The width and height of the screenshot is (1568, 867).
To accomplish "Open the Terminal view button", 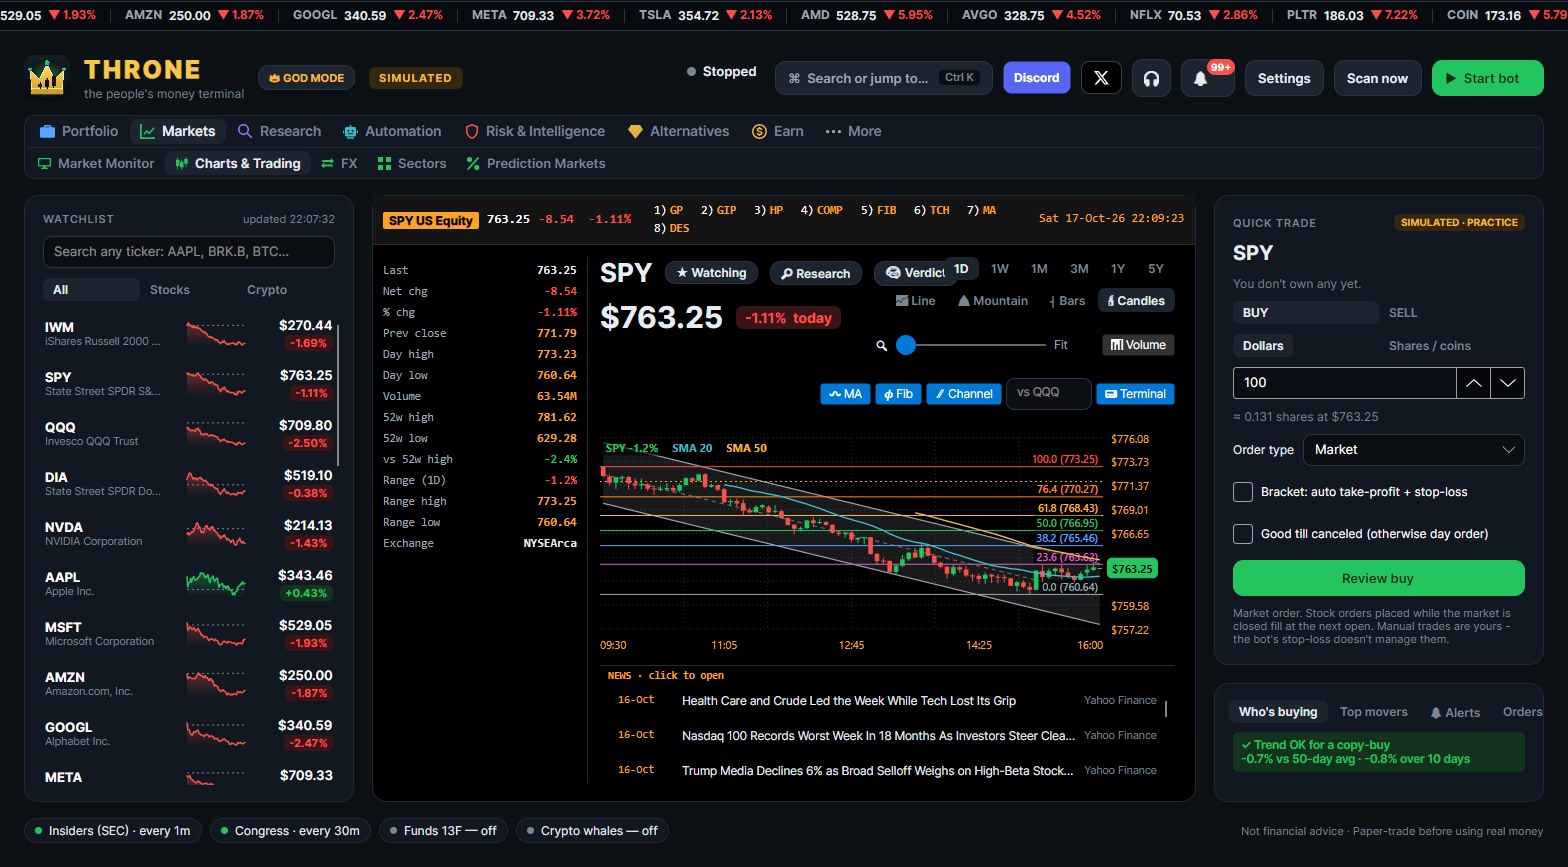I will (1135, 394).
